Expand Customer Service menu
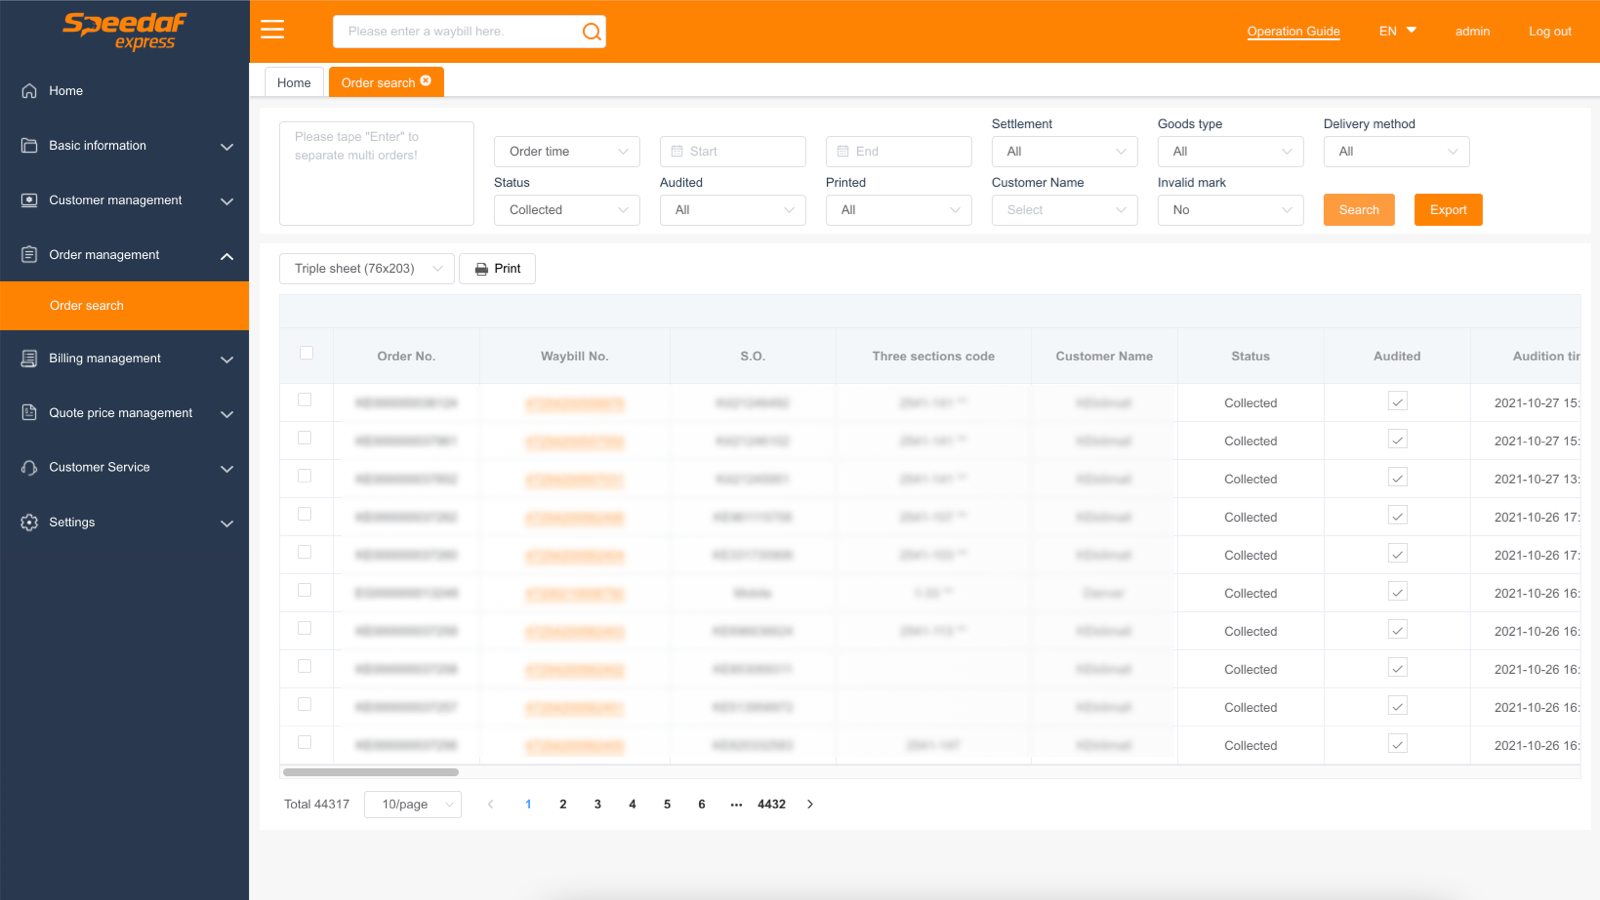 coord(227,468)
